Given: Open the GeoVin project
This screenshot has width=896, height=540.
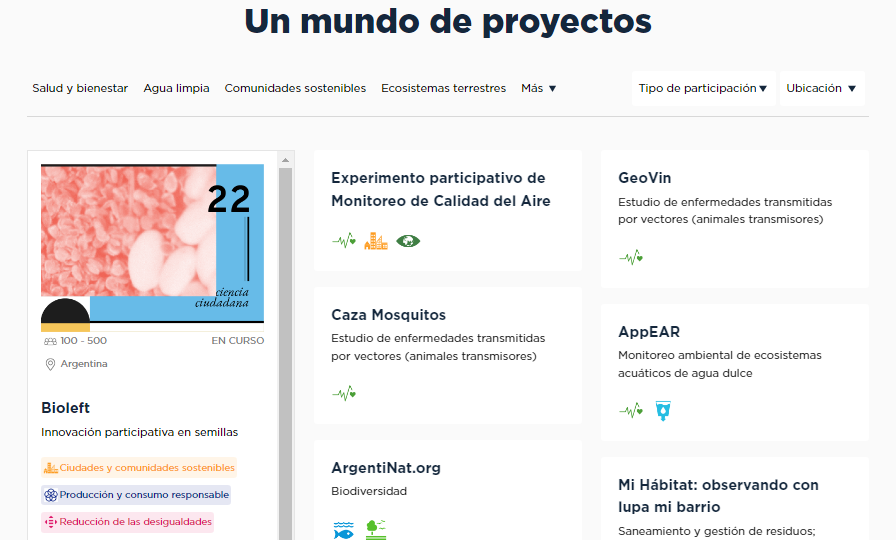Looking at the screenshot, I should coord(645,178).
